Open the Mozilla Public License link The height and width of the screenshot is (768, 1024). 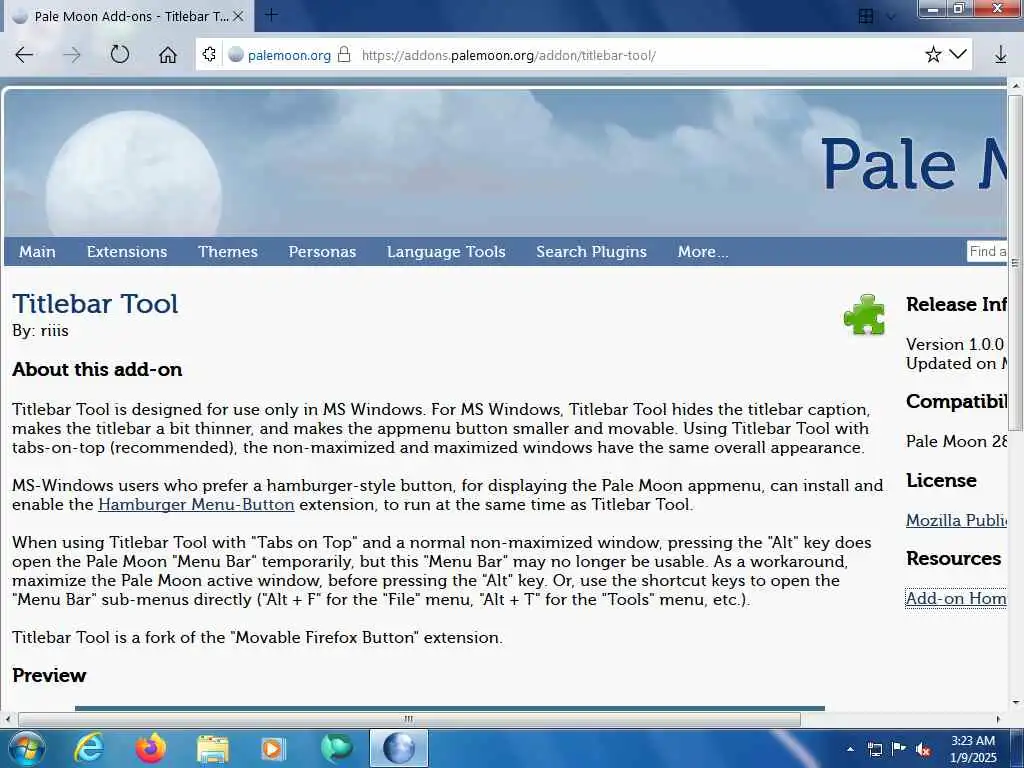[x=956, y=520]
